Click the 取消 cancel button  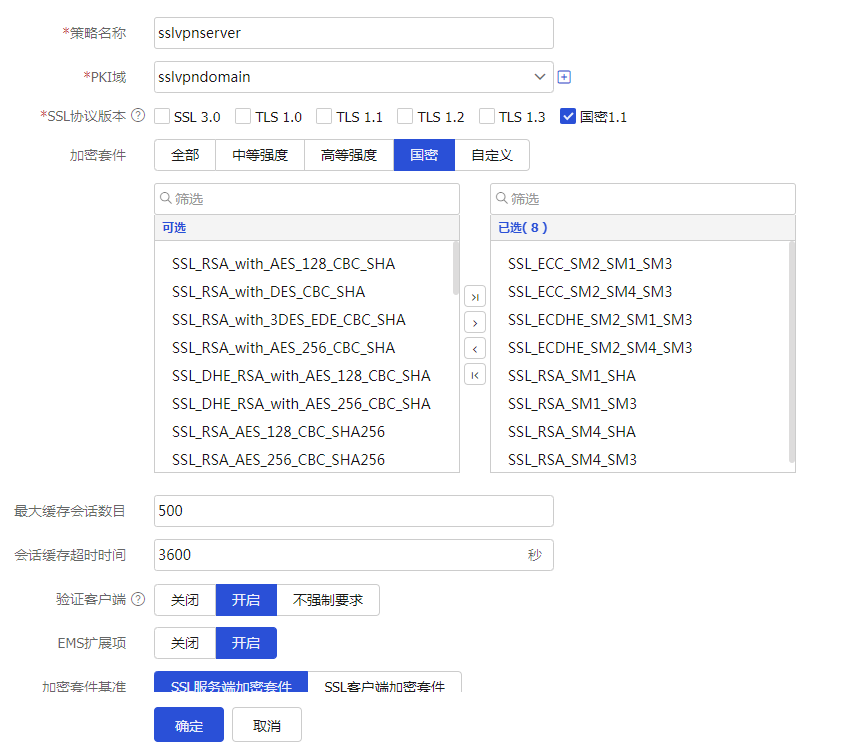tap(267, 725)
